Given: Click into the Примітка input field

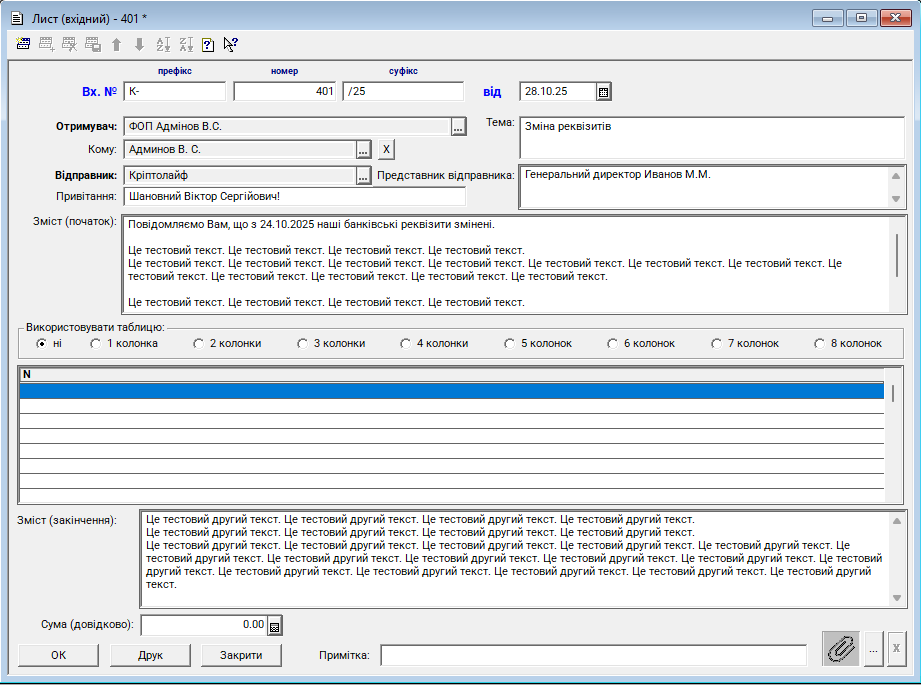Looking at the screenshot, I should [x=592, y=655].
